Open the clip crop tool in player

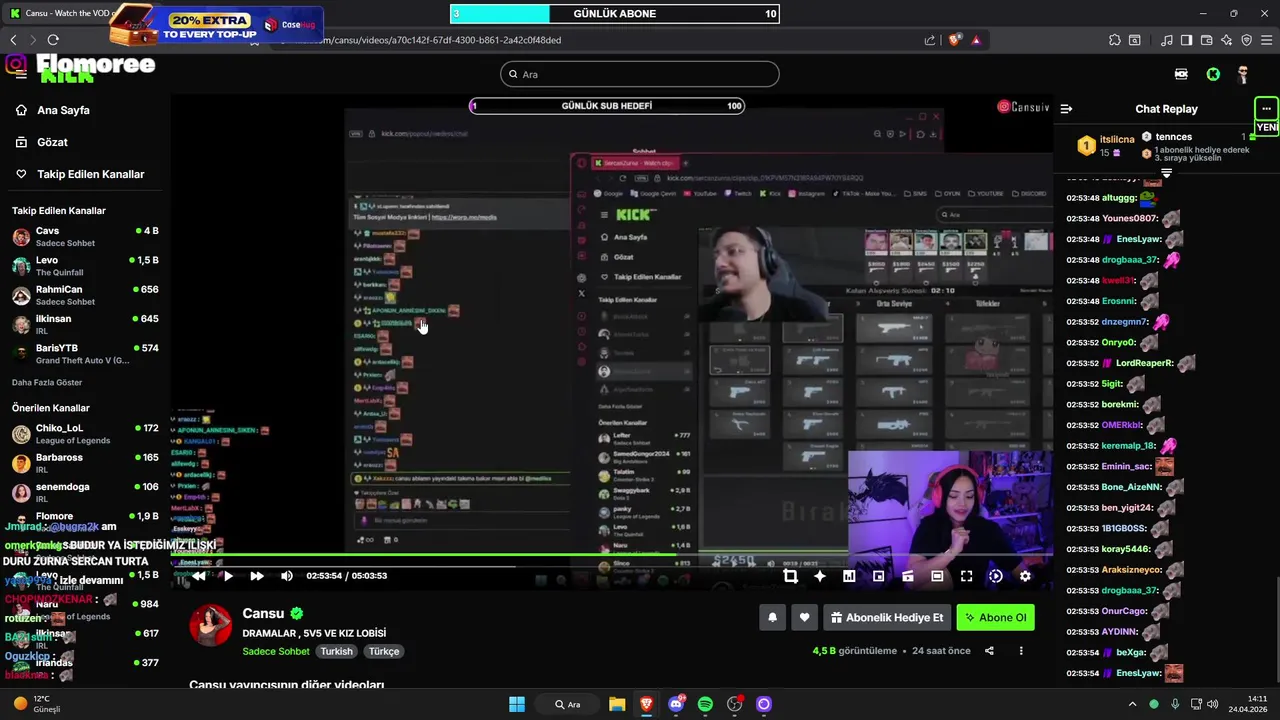point(790,576)
